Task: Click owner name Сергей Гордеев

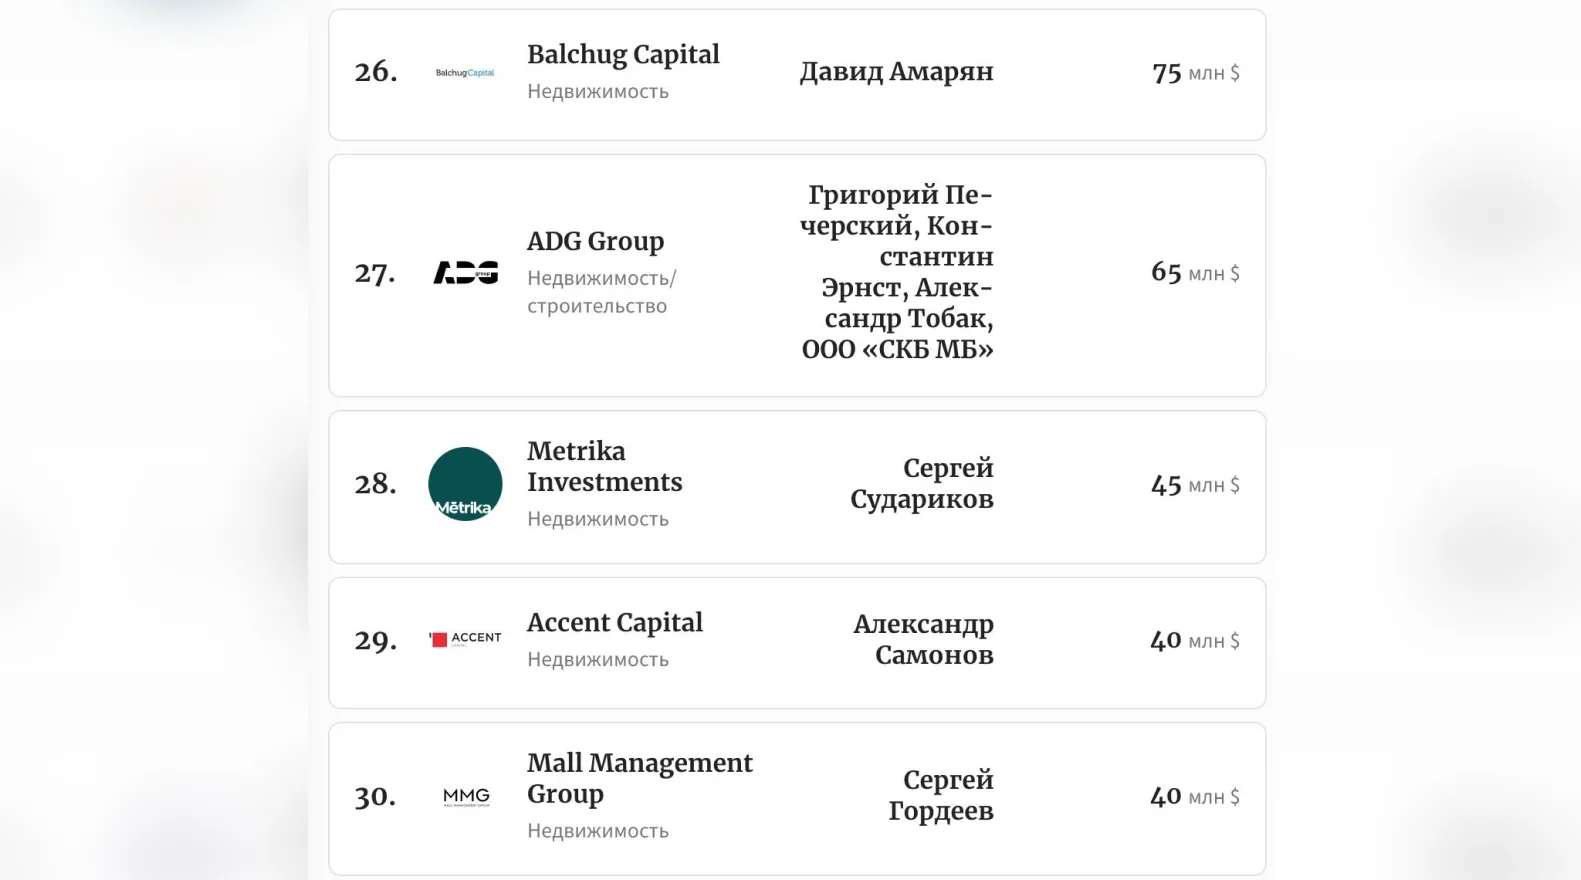Action: tap(941, 795)
